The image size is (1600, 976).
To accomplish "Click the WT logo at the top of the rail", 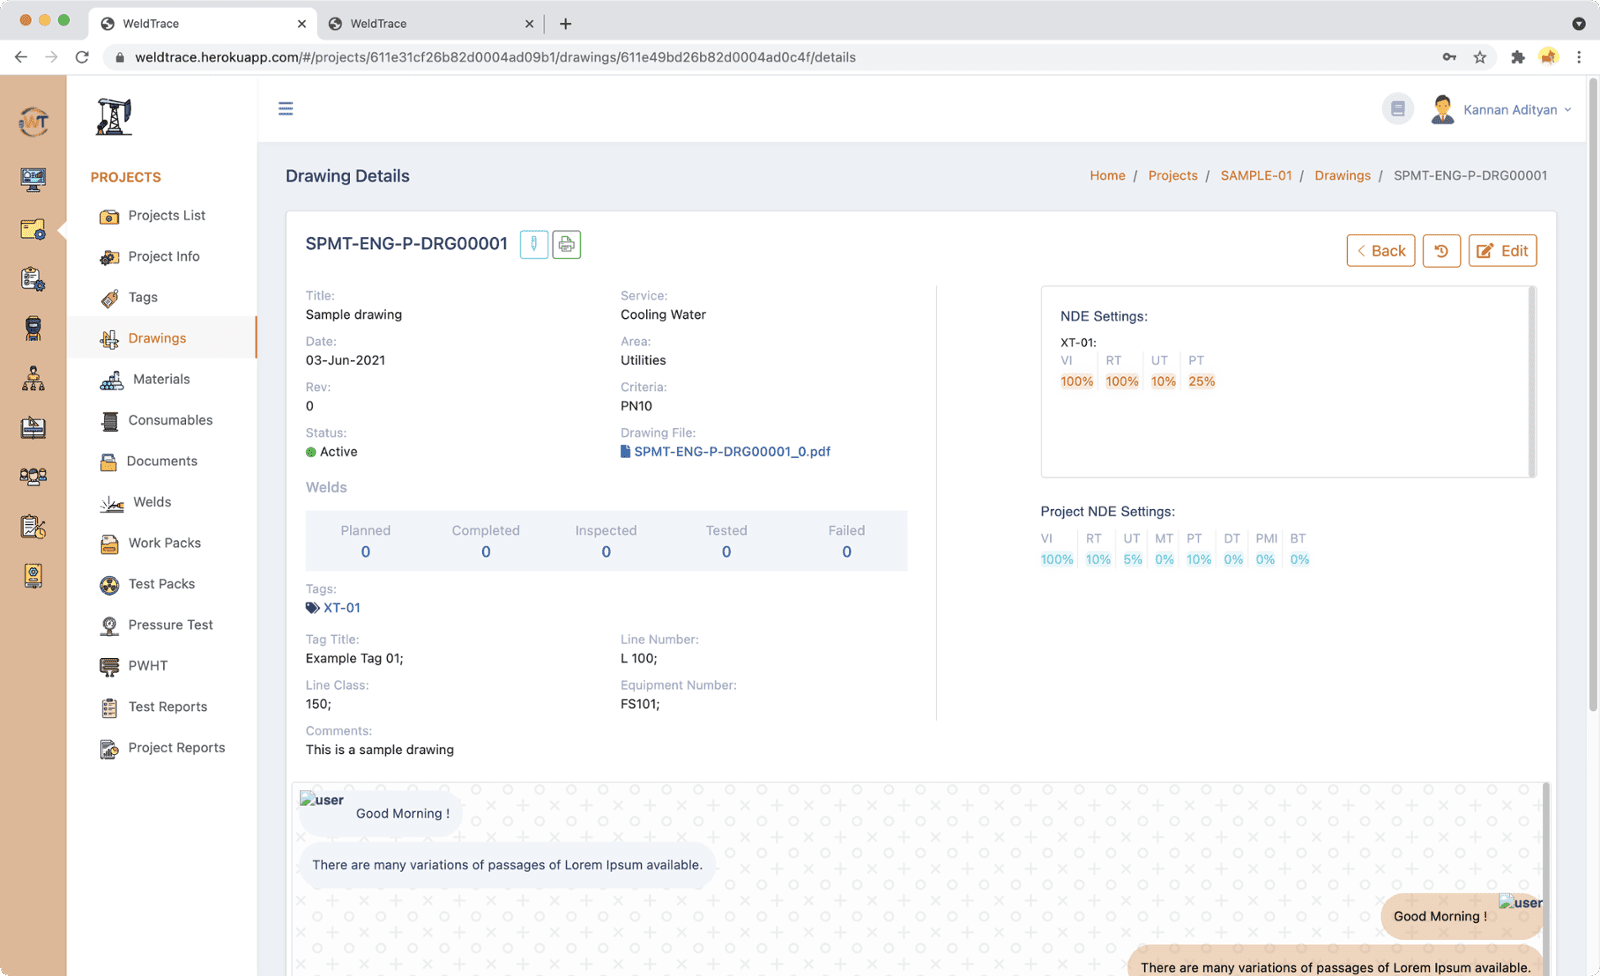I will pyautogui.click(x=33, y=122).
